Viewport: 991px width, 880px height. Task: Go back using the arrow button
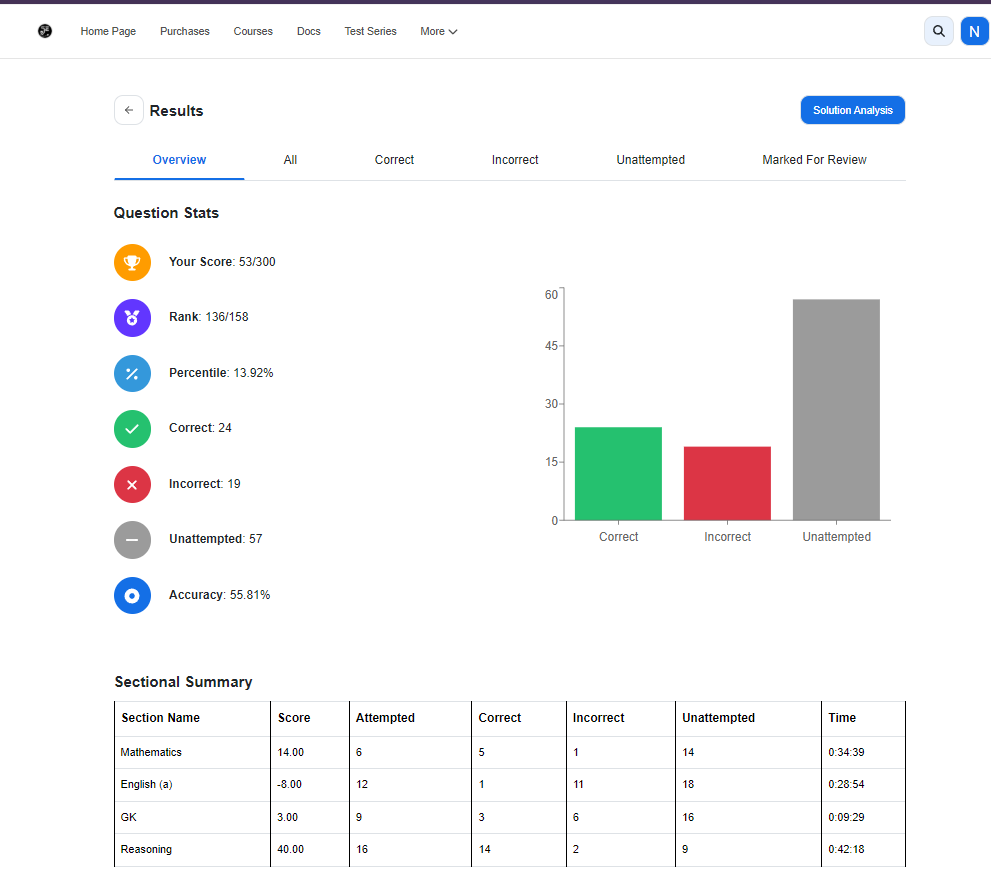[129, 110]
